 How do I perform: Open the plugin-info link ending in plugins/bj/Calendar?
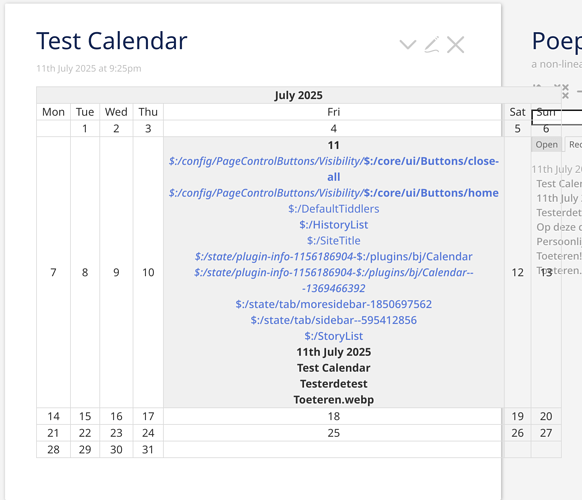click(x=333, y=257)
